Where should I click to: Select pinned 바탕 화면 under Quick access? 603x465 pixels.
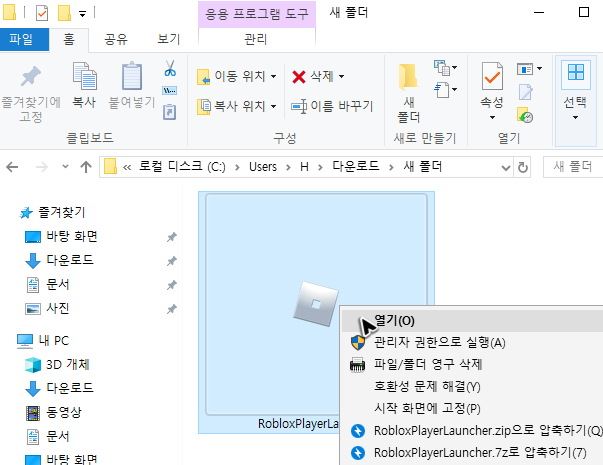point(72,236)
